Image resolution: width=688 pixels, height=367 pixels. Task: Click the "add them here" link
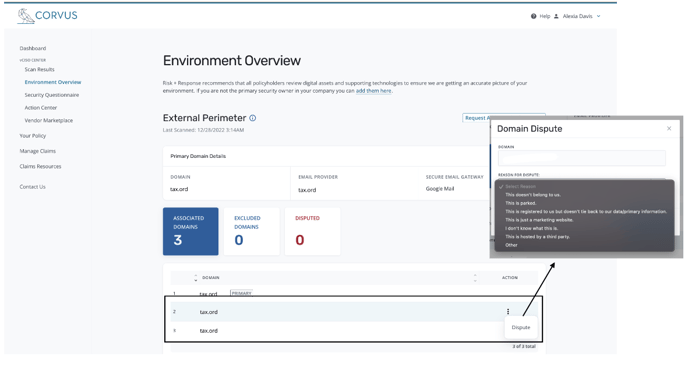373,91
